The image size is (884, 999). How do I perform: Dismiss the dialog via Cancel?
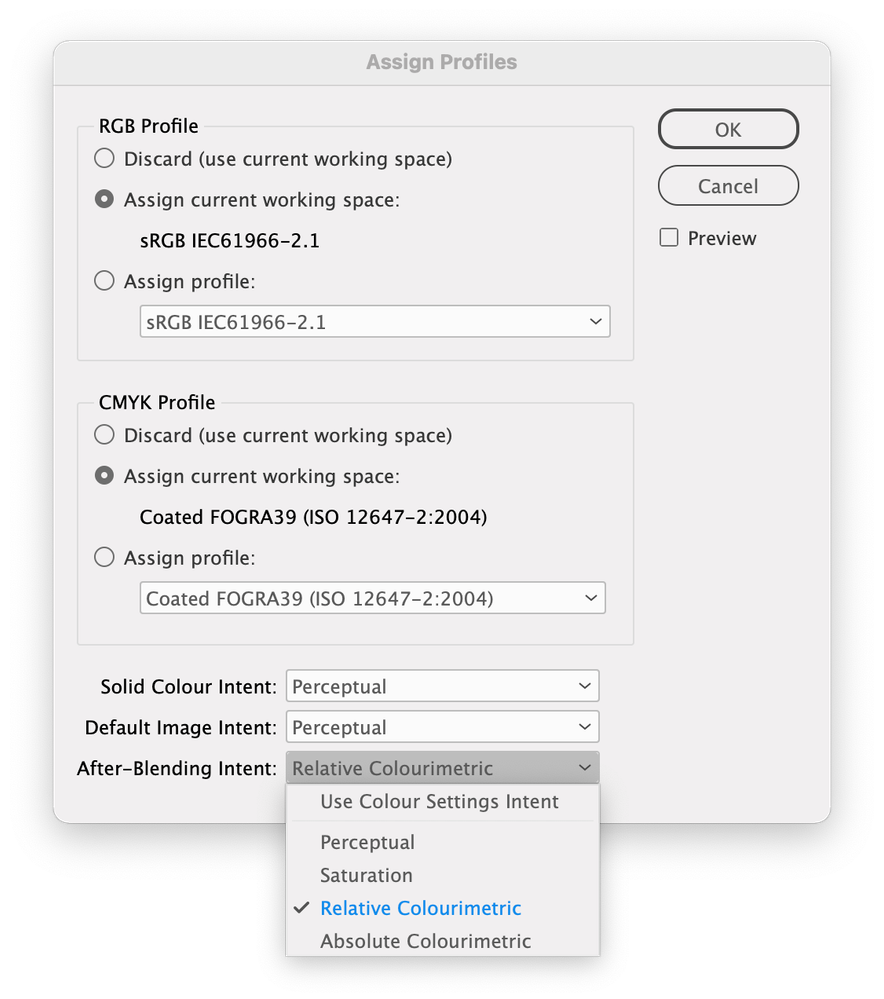pos(728,186)
